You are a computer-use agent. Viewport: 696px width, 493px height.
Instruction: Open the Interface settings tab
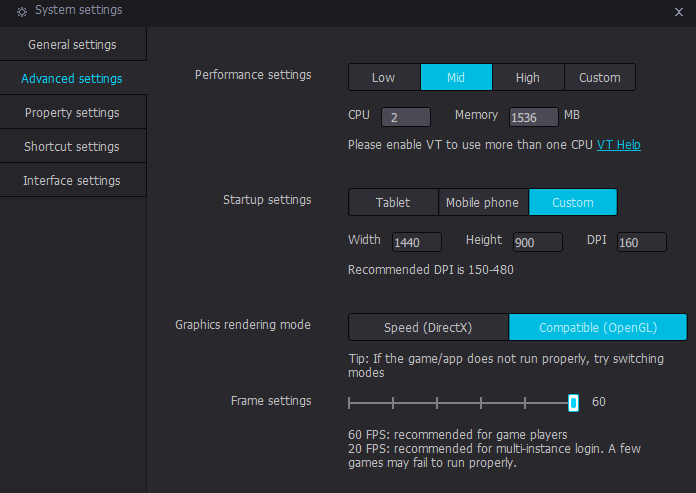(x=72, y=181)
